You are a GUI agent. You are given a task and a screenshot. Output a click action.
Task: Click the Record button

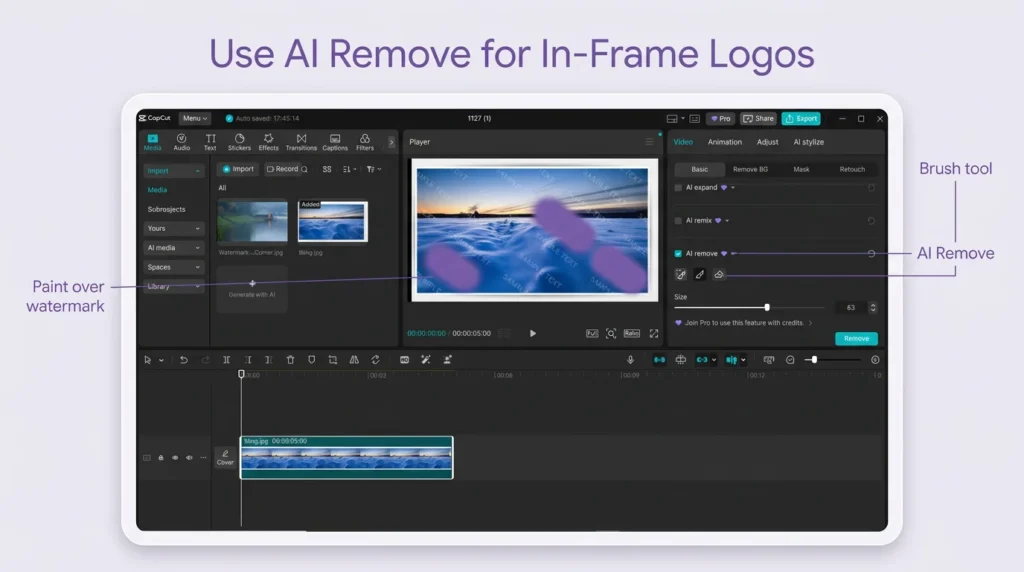pos(283,169)
